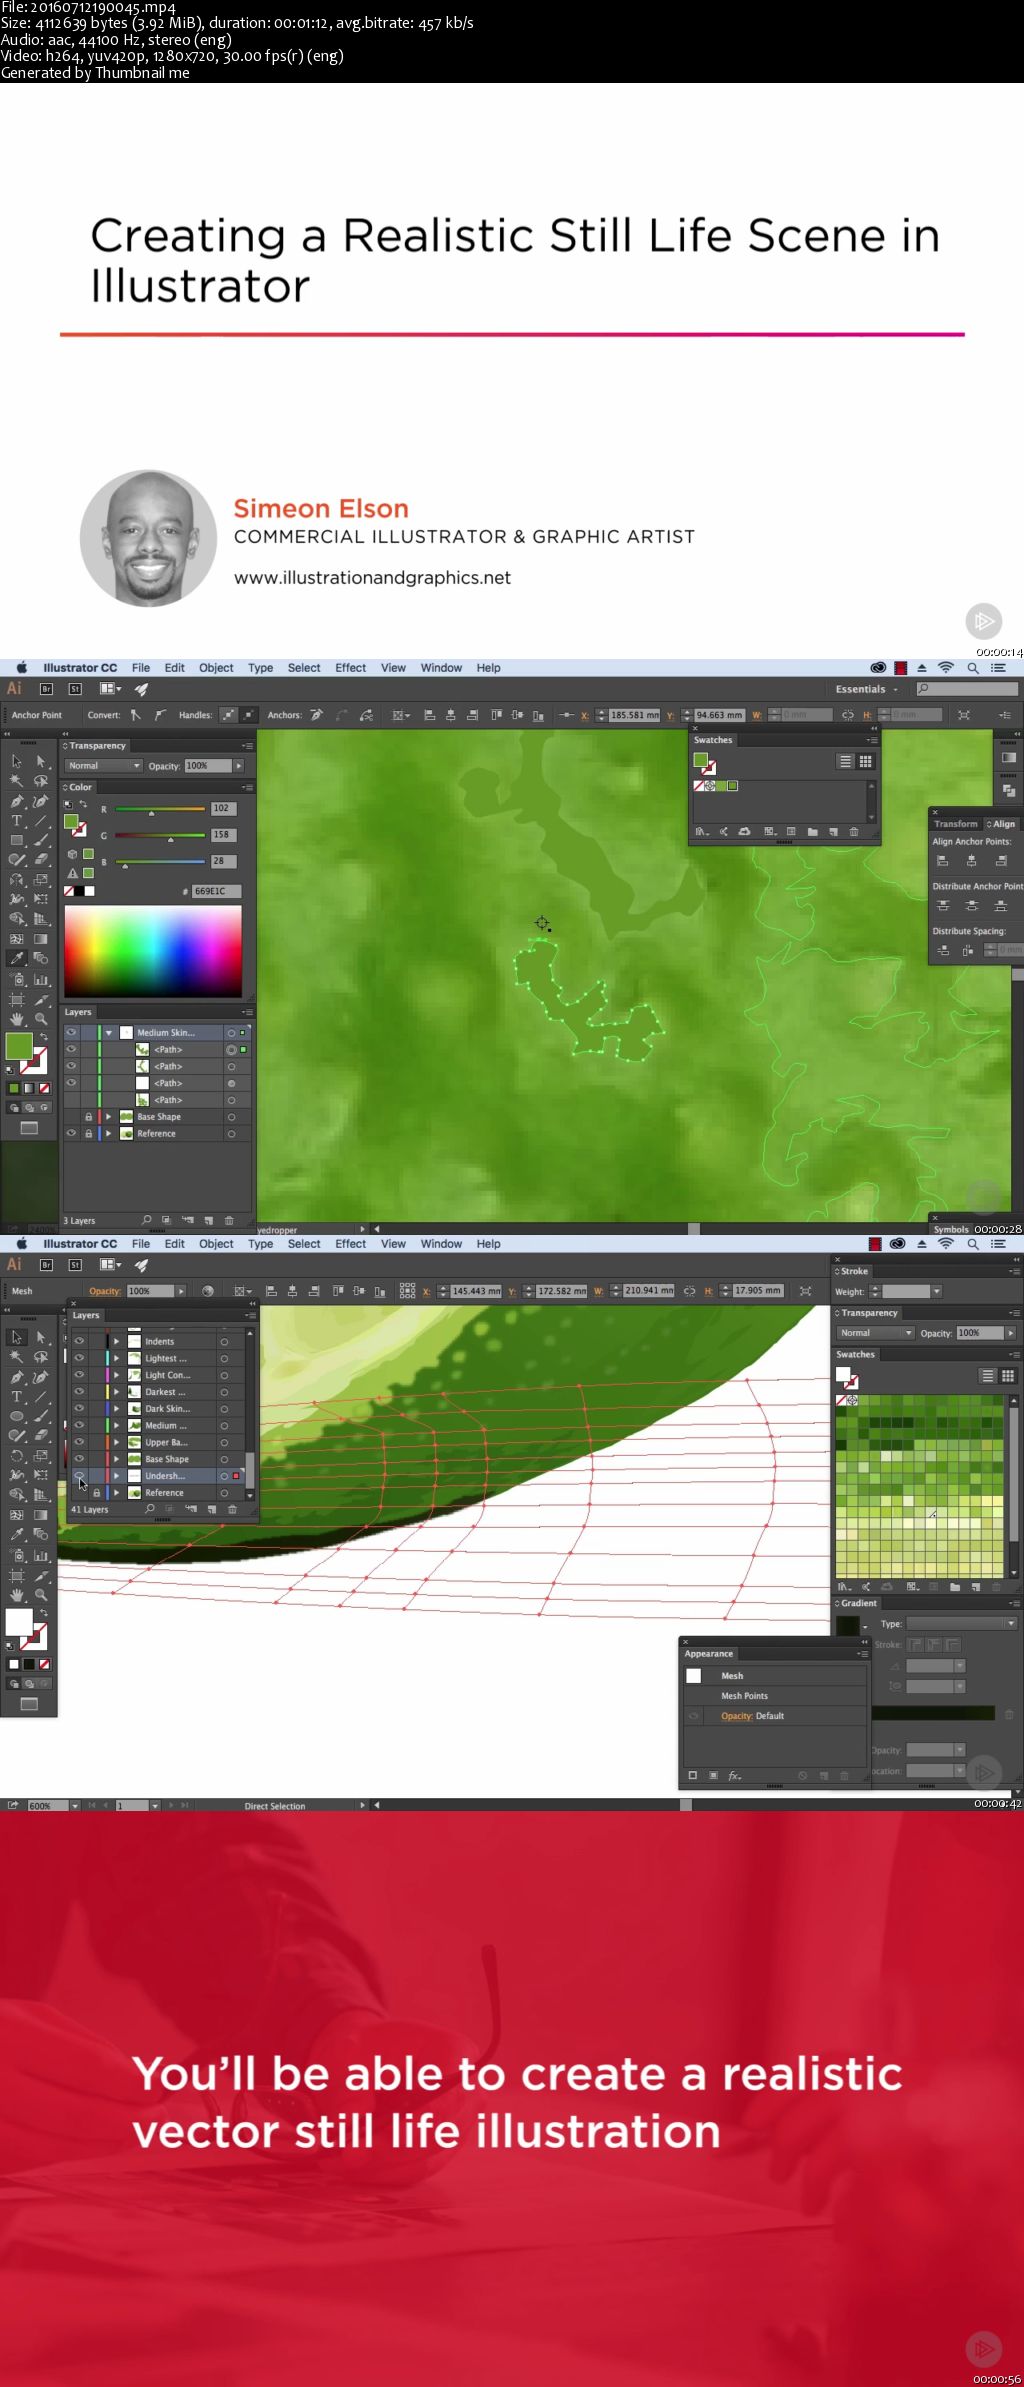Show Swatches list view in small Swatches panel
The width and height of the screenshot is (1024, 2387).
tap(845, 762)
